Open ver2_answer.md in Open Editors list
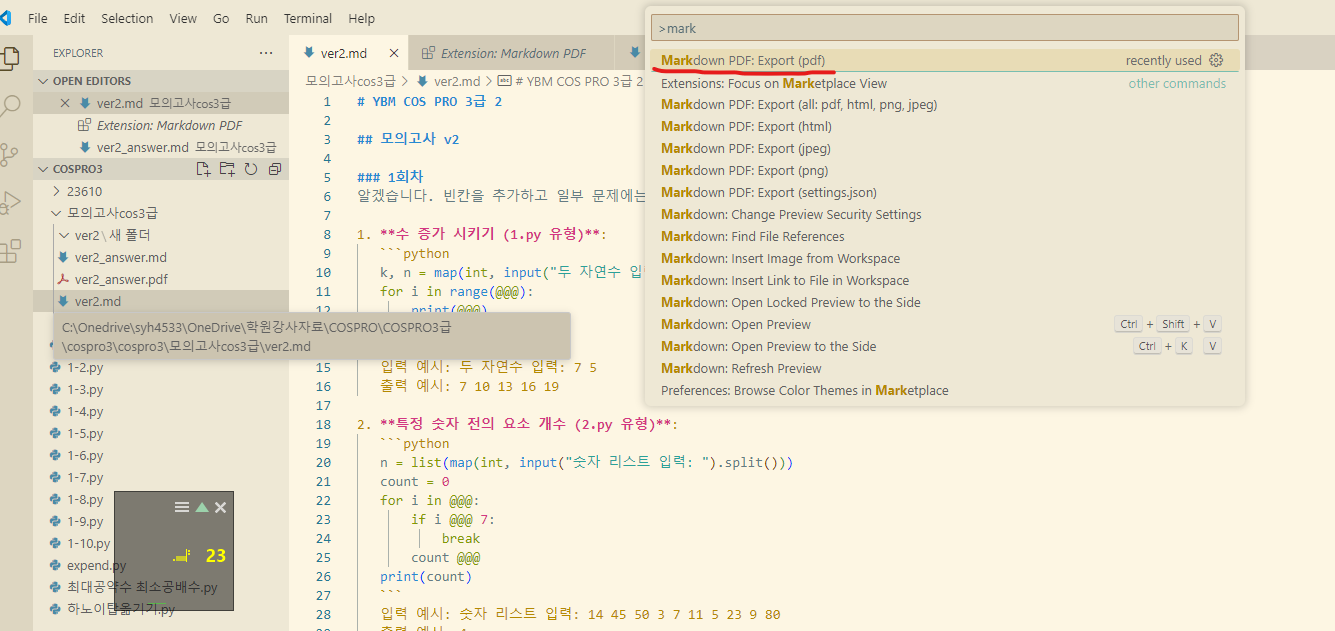 161,147
